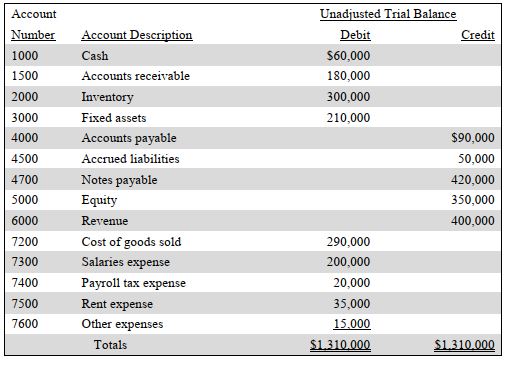The image size is (511, 366).
Task: Select the Revenue 400,000 amount
Action: (473, 221)
